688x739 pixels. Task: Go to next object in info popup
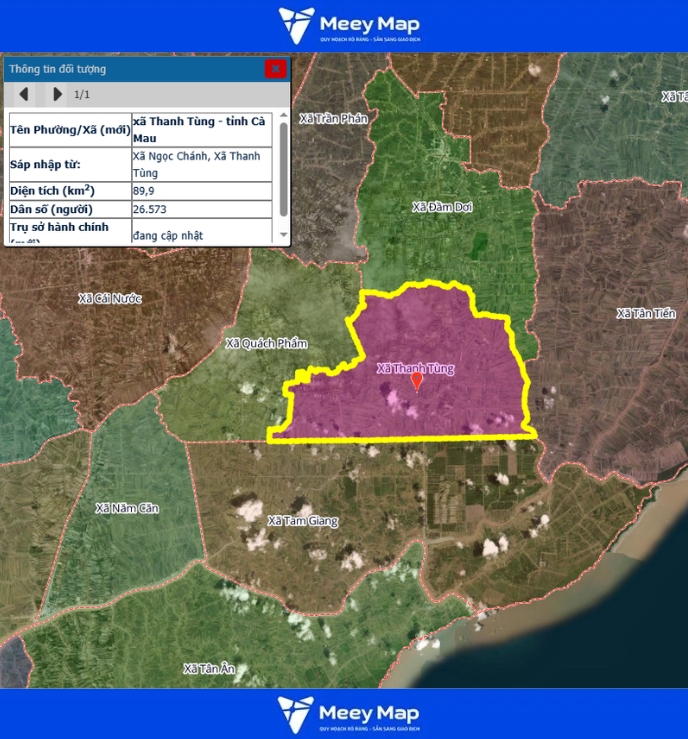tap(57, 95)
